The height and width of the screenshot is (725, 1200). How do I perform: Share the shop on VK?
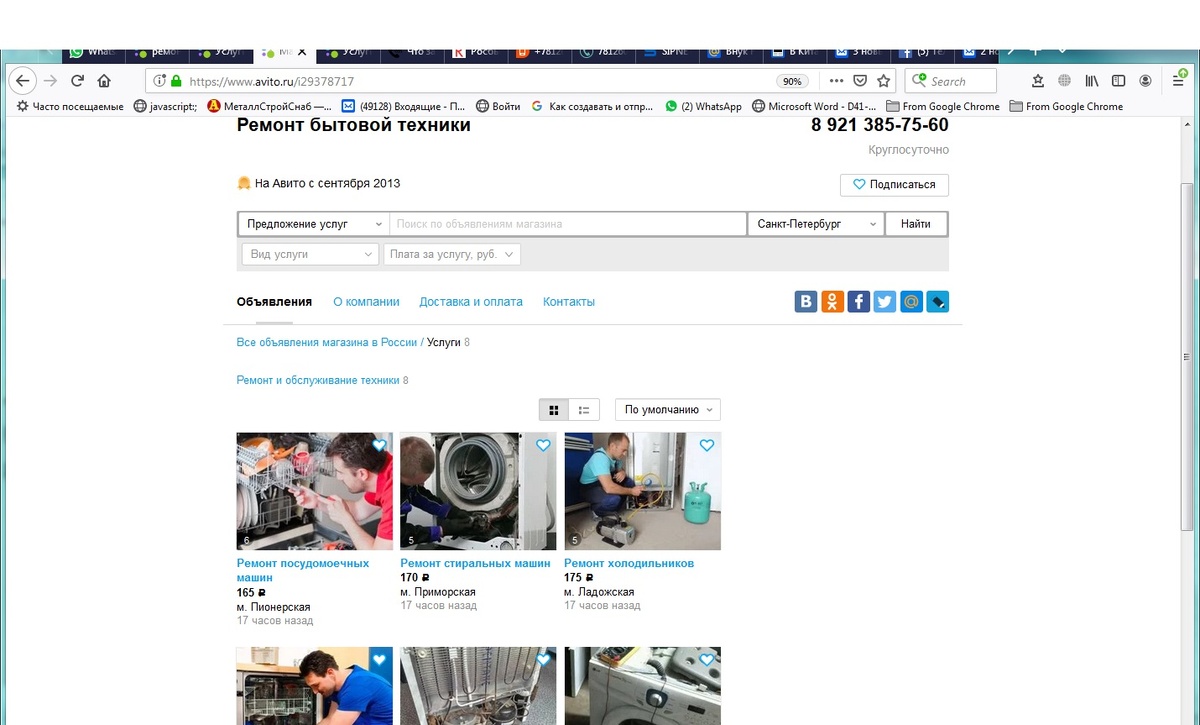point(806,301)
